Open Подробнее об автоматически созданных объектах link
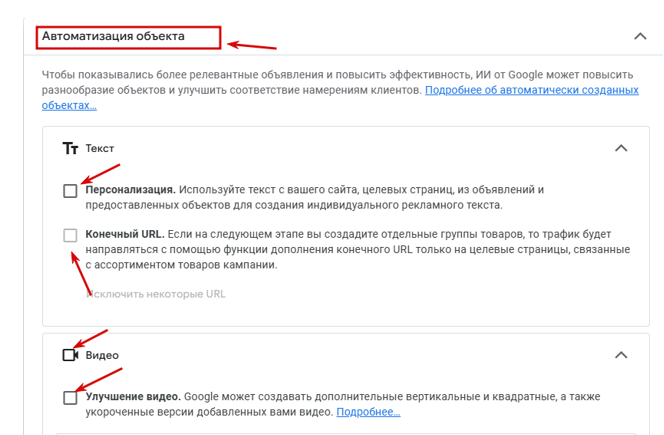The height and width of the screenshot is (435, 664). (x=340, y=98)
